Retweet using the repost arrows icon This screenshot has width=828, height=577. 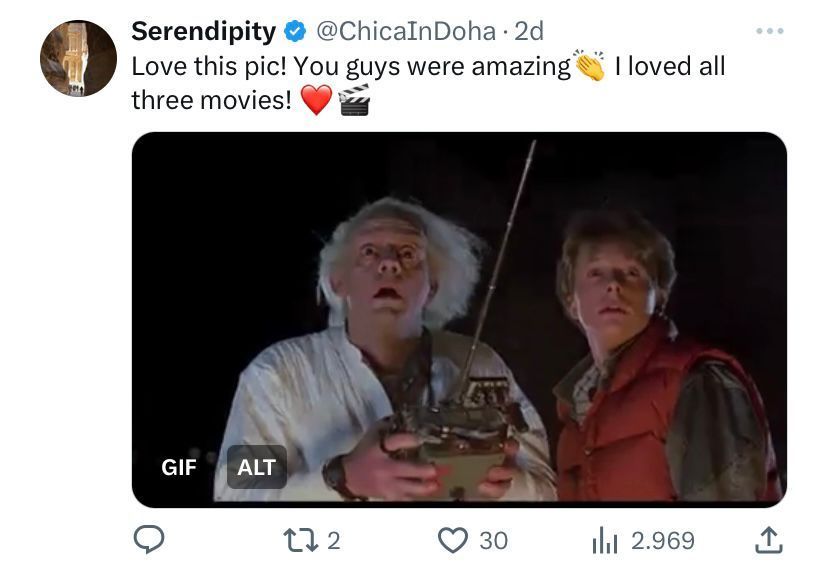(301, 540)
